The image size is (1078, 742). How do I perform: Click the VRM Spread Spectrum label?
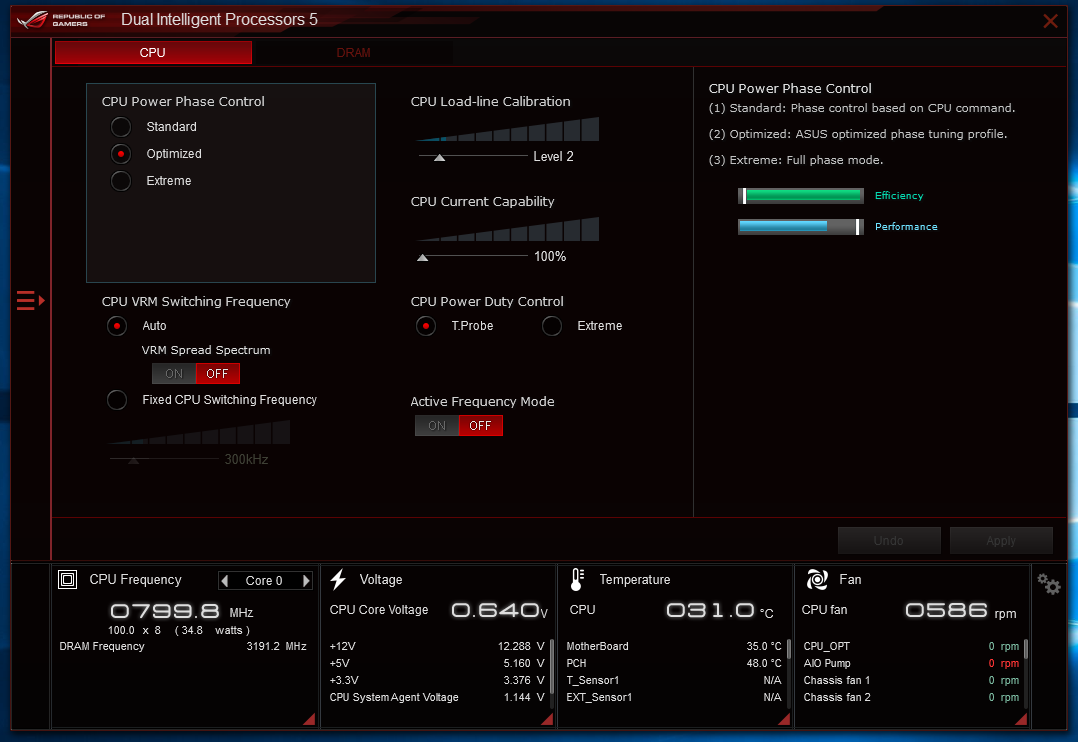(x=206, y=350)
